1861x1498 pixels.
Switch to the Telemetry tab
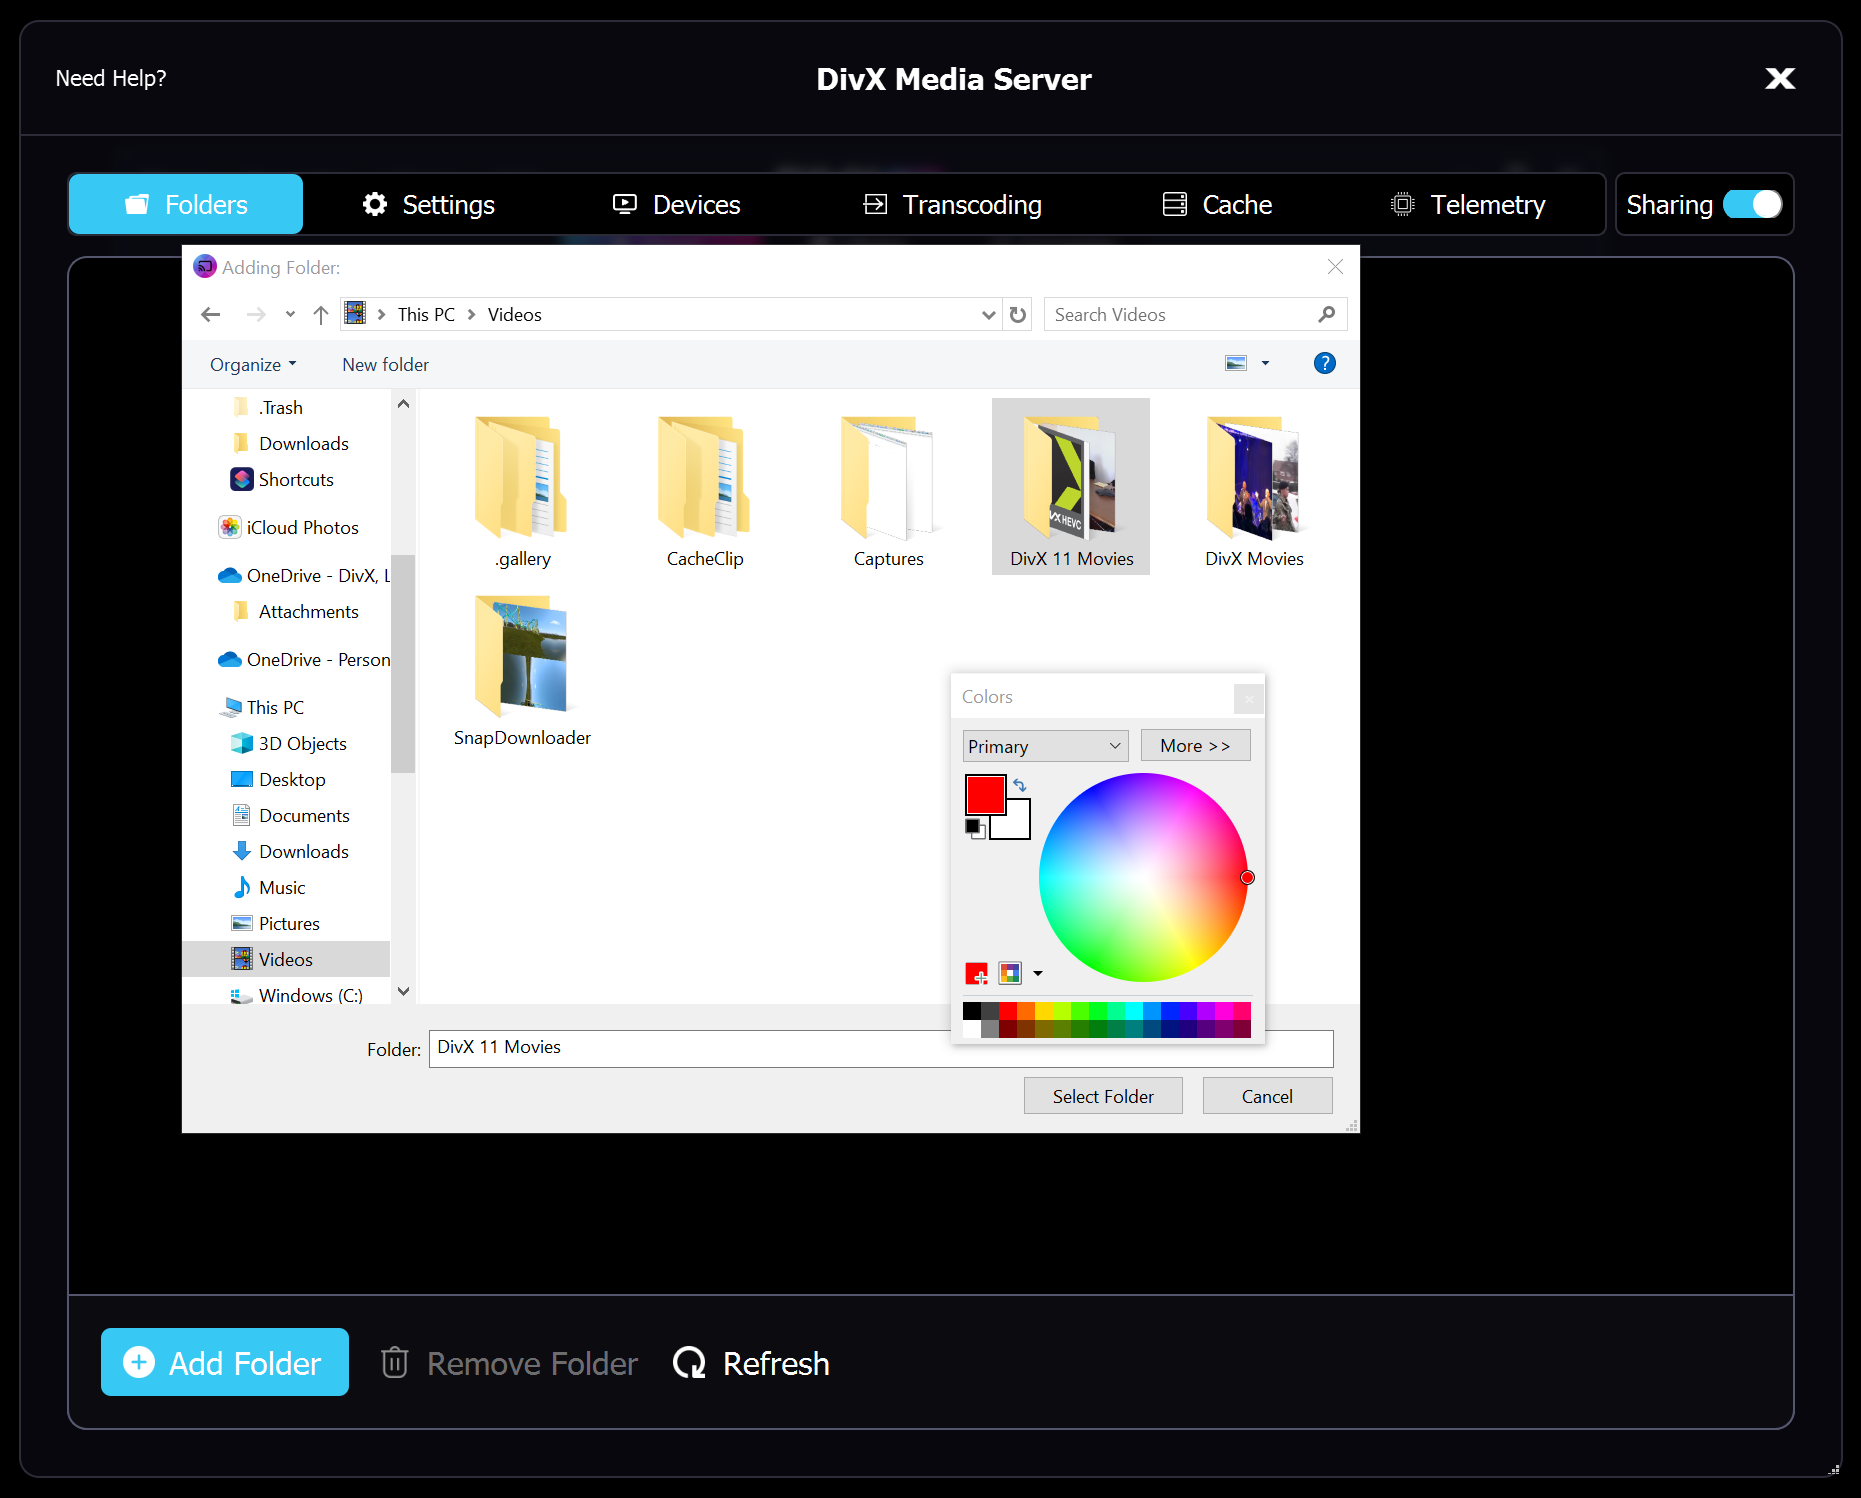(1468, 204)
